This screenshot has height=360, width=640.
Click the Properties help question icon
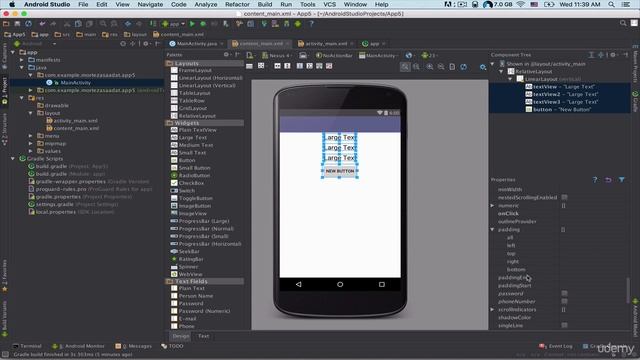click(x=595, y=180)
